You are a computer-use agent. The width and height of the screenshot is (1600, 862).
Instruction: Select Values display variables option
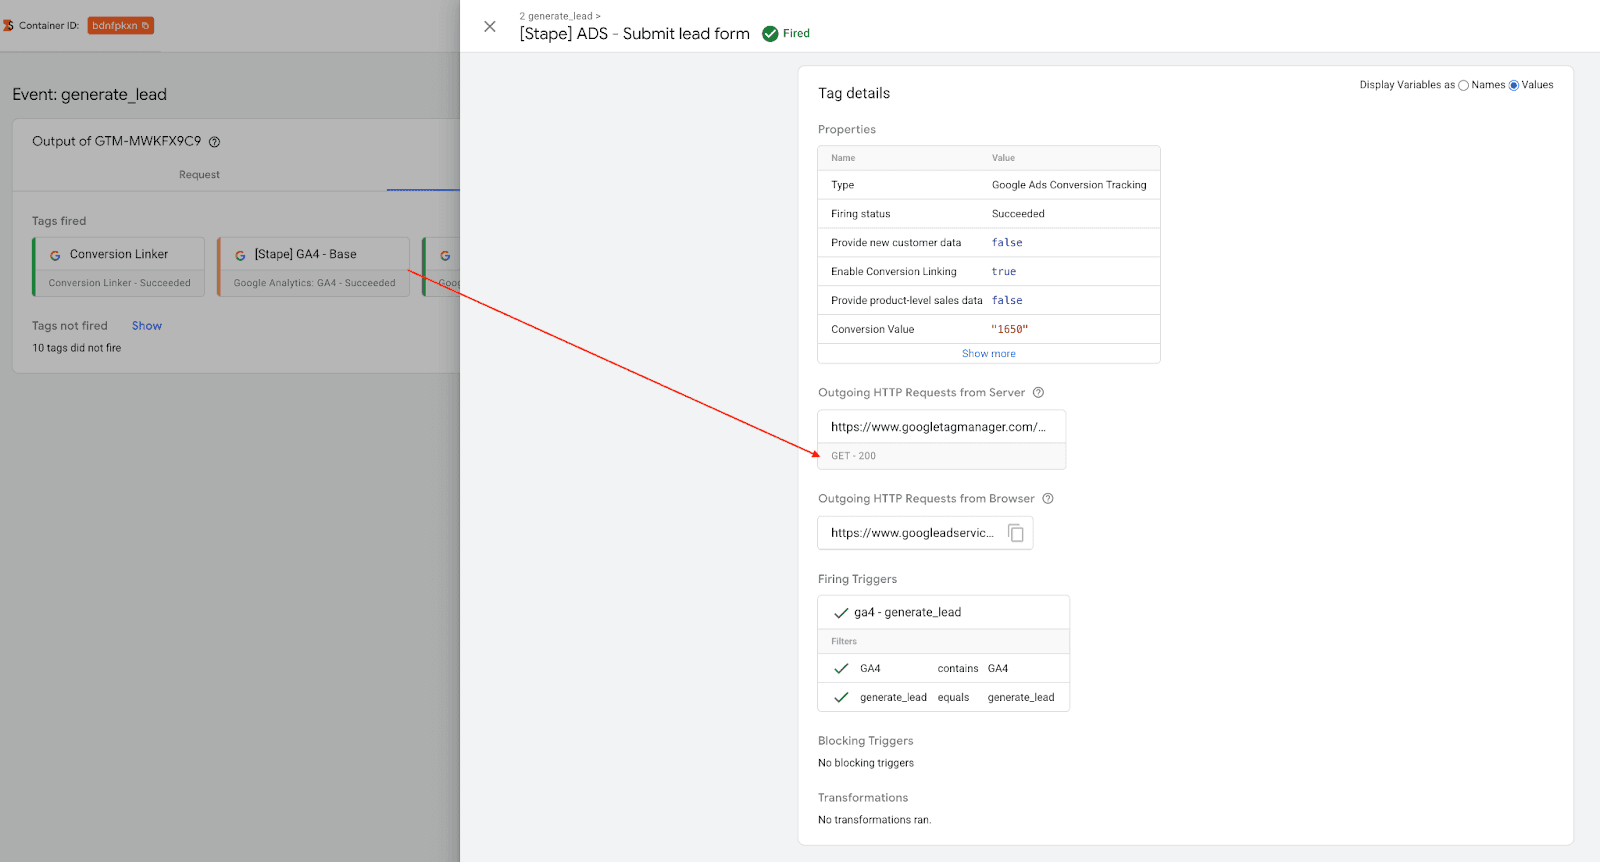[x=1514, y=86]
